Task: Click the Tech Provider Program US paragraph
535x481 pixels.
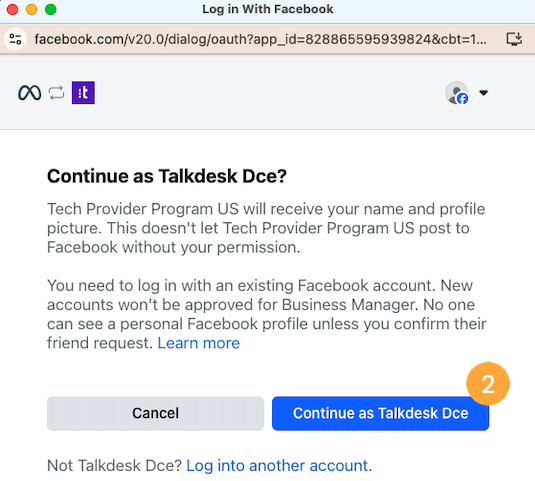Action: pyautogui.click(x=266, y=228)
